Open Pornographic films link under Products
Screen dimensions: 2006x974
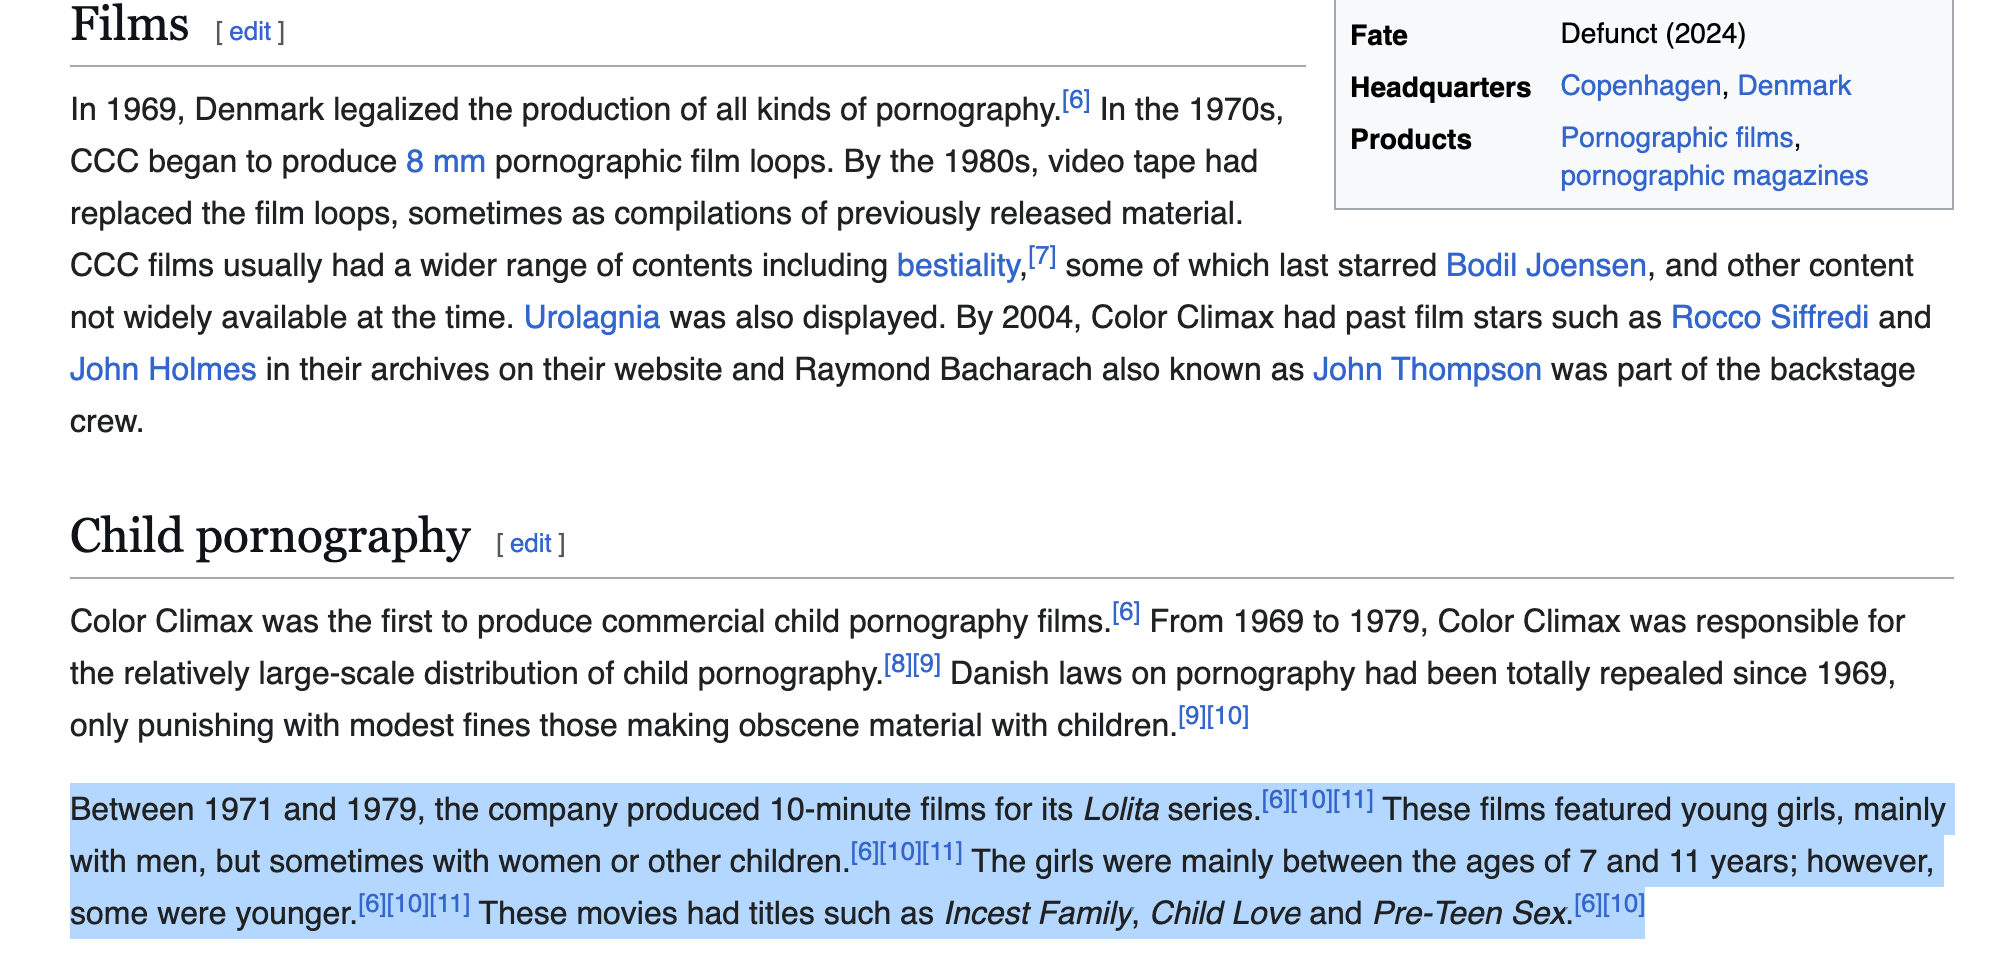(1677, 137)
